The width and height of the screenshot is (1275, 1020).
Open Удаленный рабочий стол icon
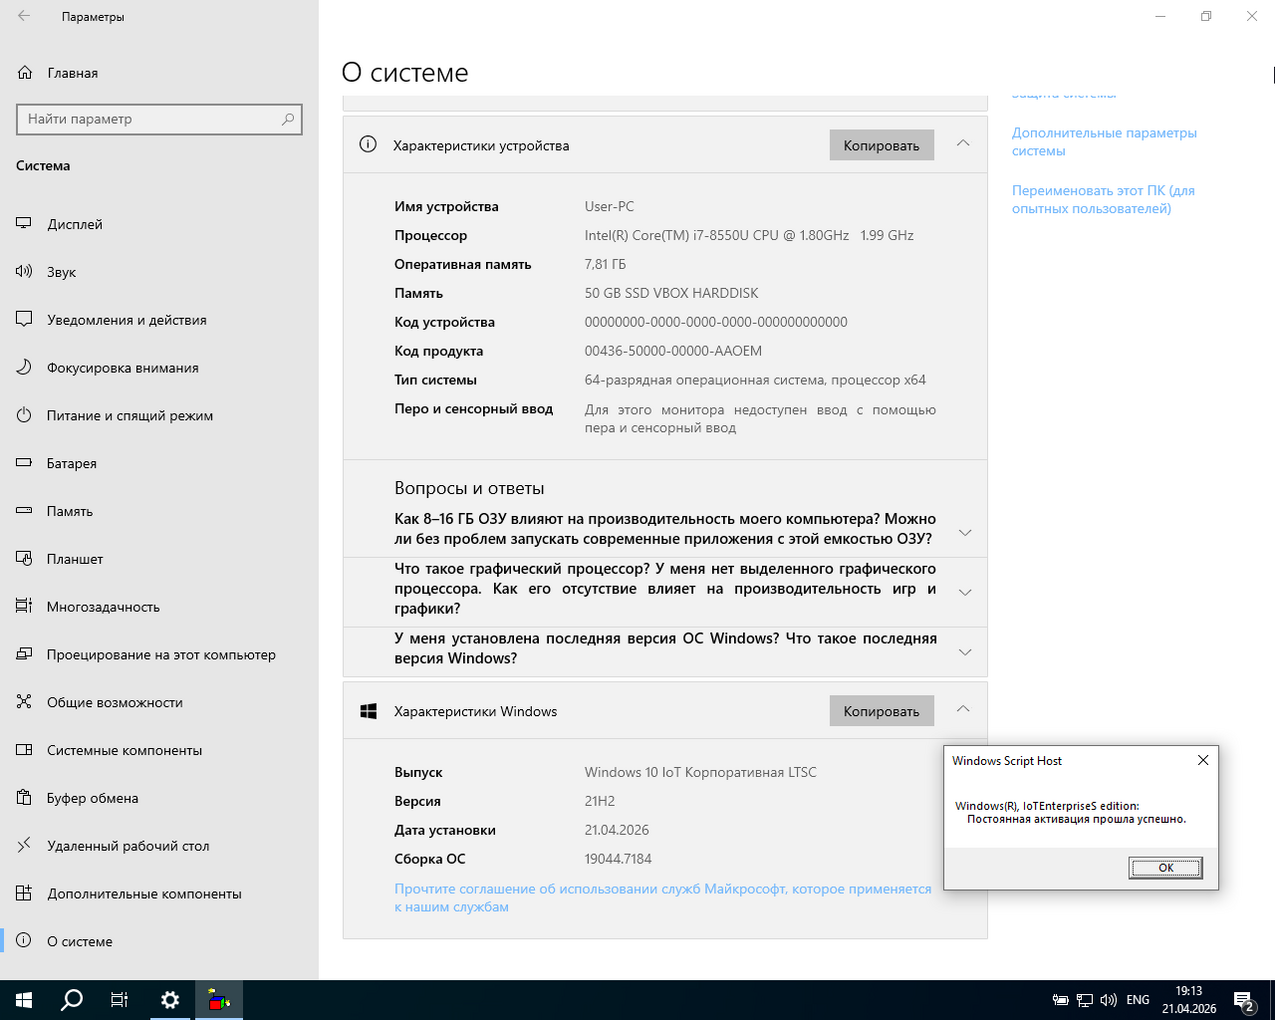[24, 846]
